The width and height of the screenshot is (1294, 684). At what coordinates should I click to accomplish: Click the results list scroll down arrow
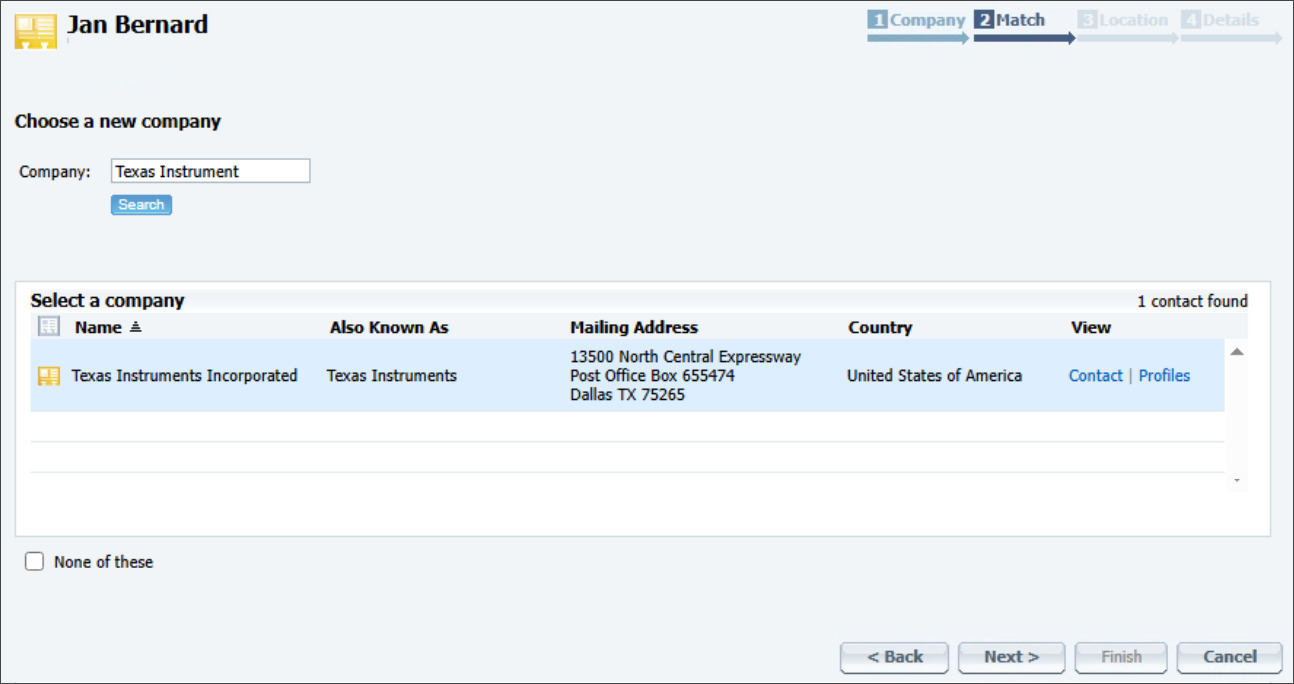pos(1237,481)
